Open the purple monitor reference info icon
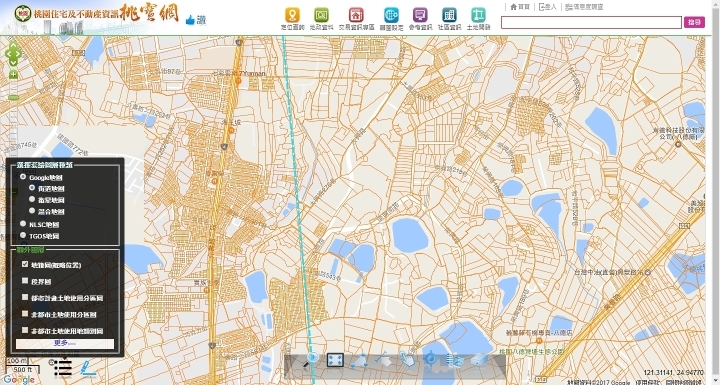Screen dimensions: 720x385 click(x=420, y=15)
